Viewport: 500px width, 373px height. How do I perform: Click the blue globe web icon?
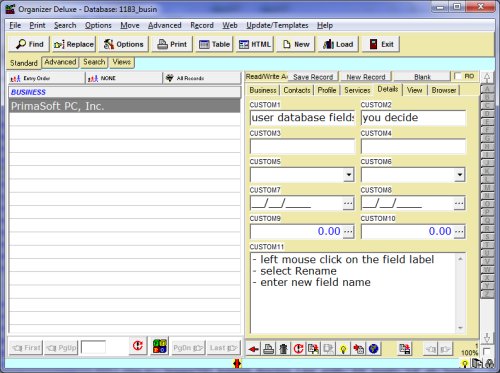pos(374,349)
